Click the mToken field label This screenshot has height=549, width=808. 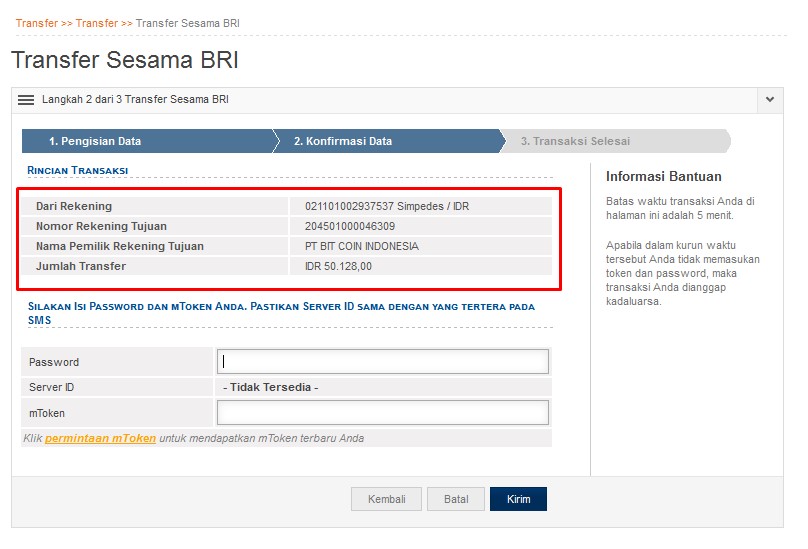tap(47, 413)
